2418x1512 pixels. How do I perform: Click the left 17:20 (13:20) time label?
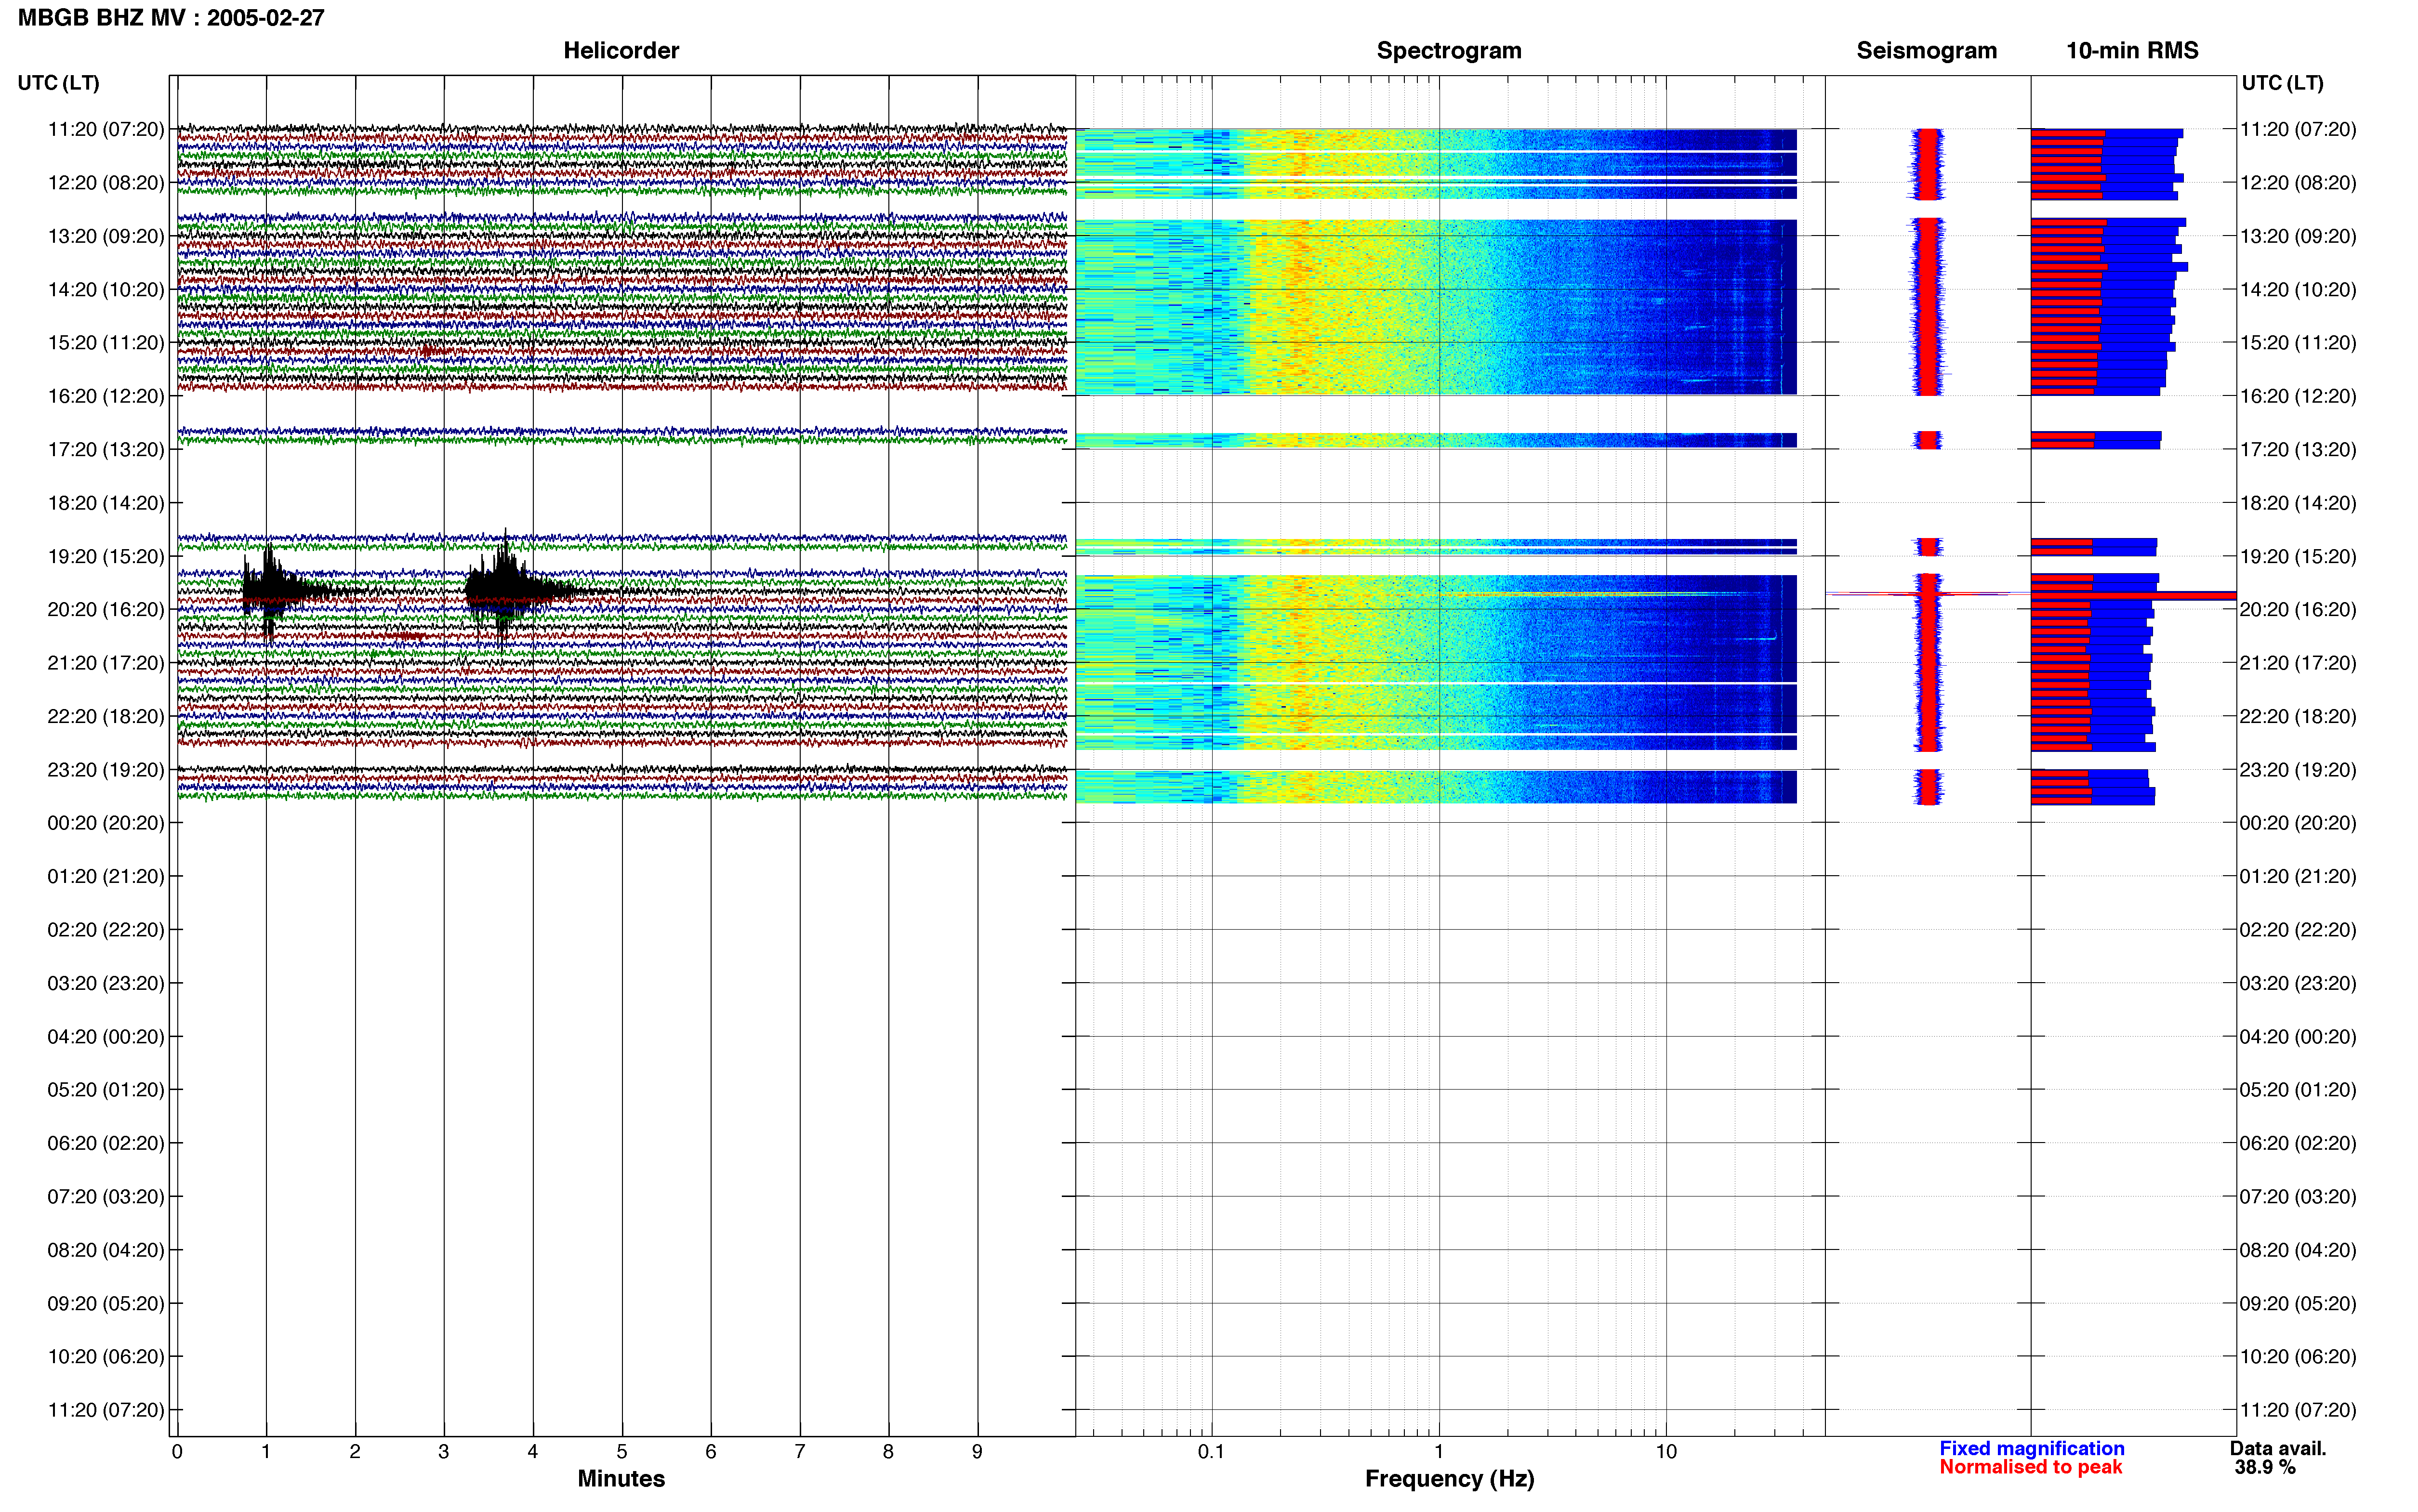106,450
